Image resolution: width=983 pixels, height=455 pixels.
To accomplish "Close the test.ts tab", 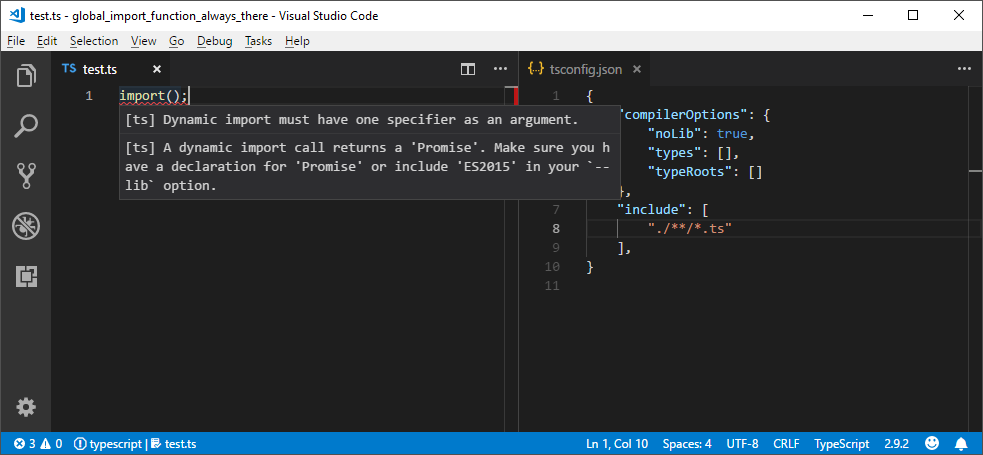I will [157, 69].
